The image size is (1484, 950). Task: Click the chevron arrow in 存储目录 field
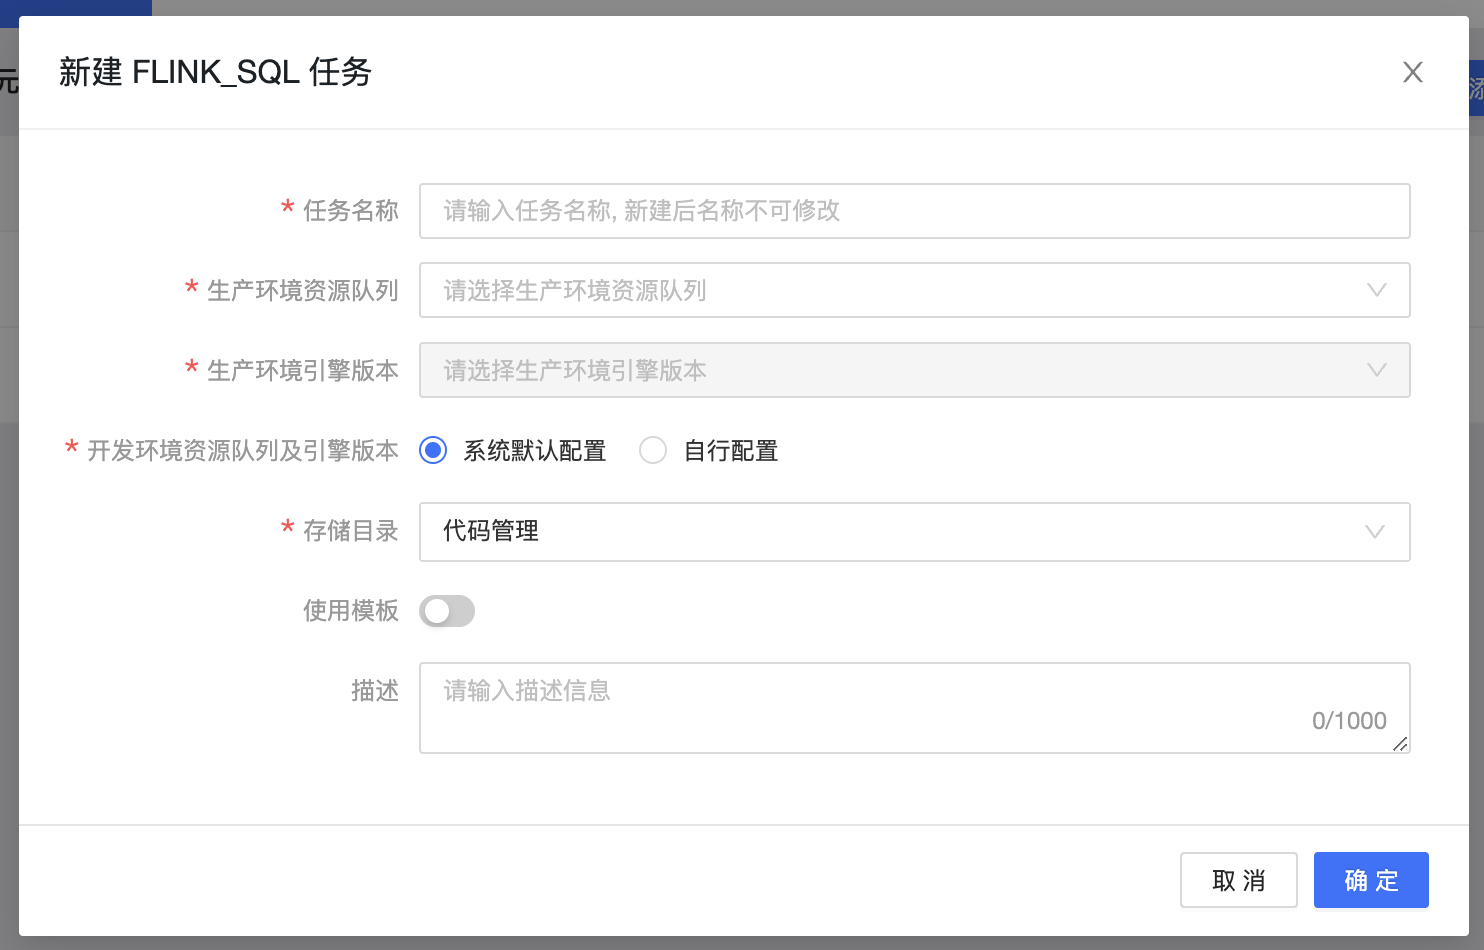coord(1375,532)
